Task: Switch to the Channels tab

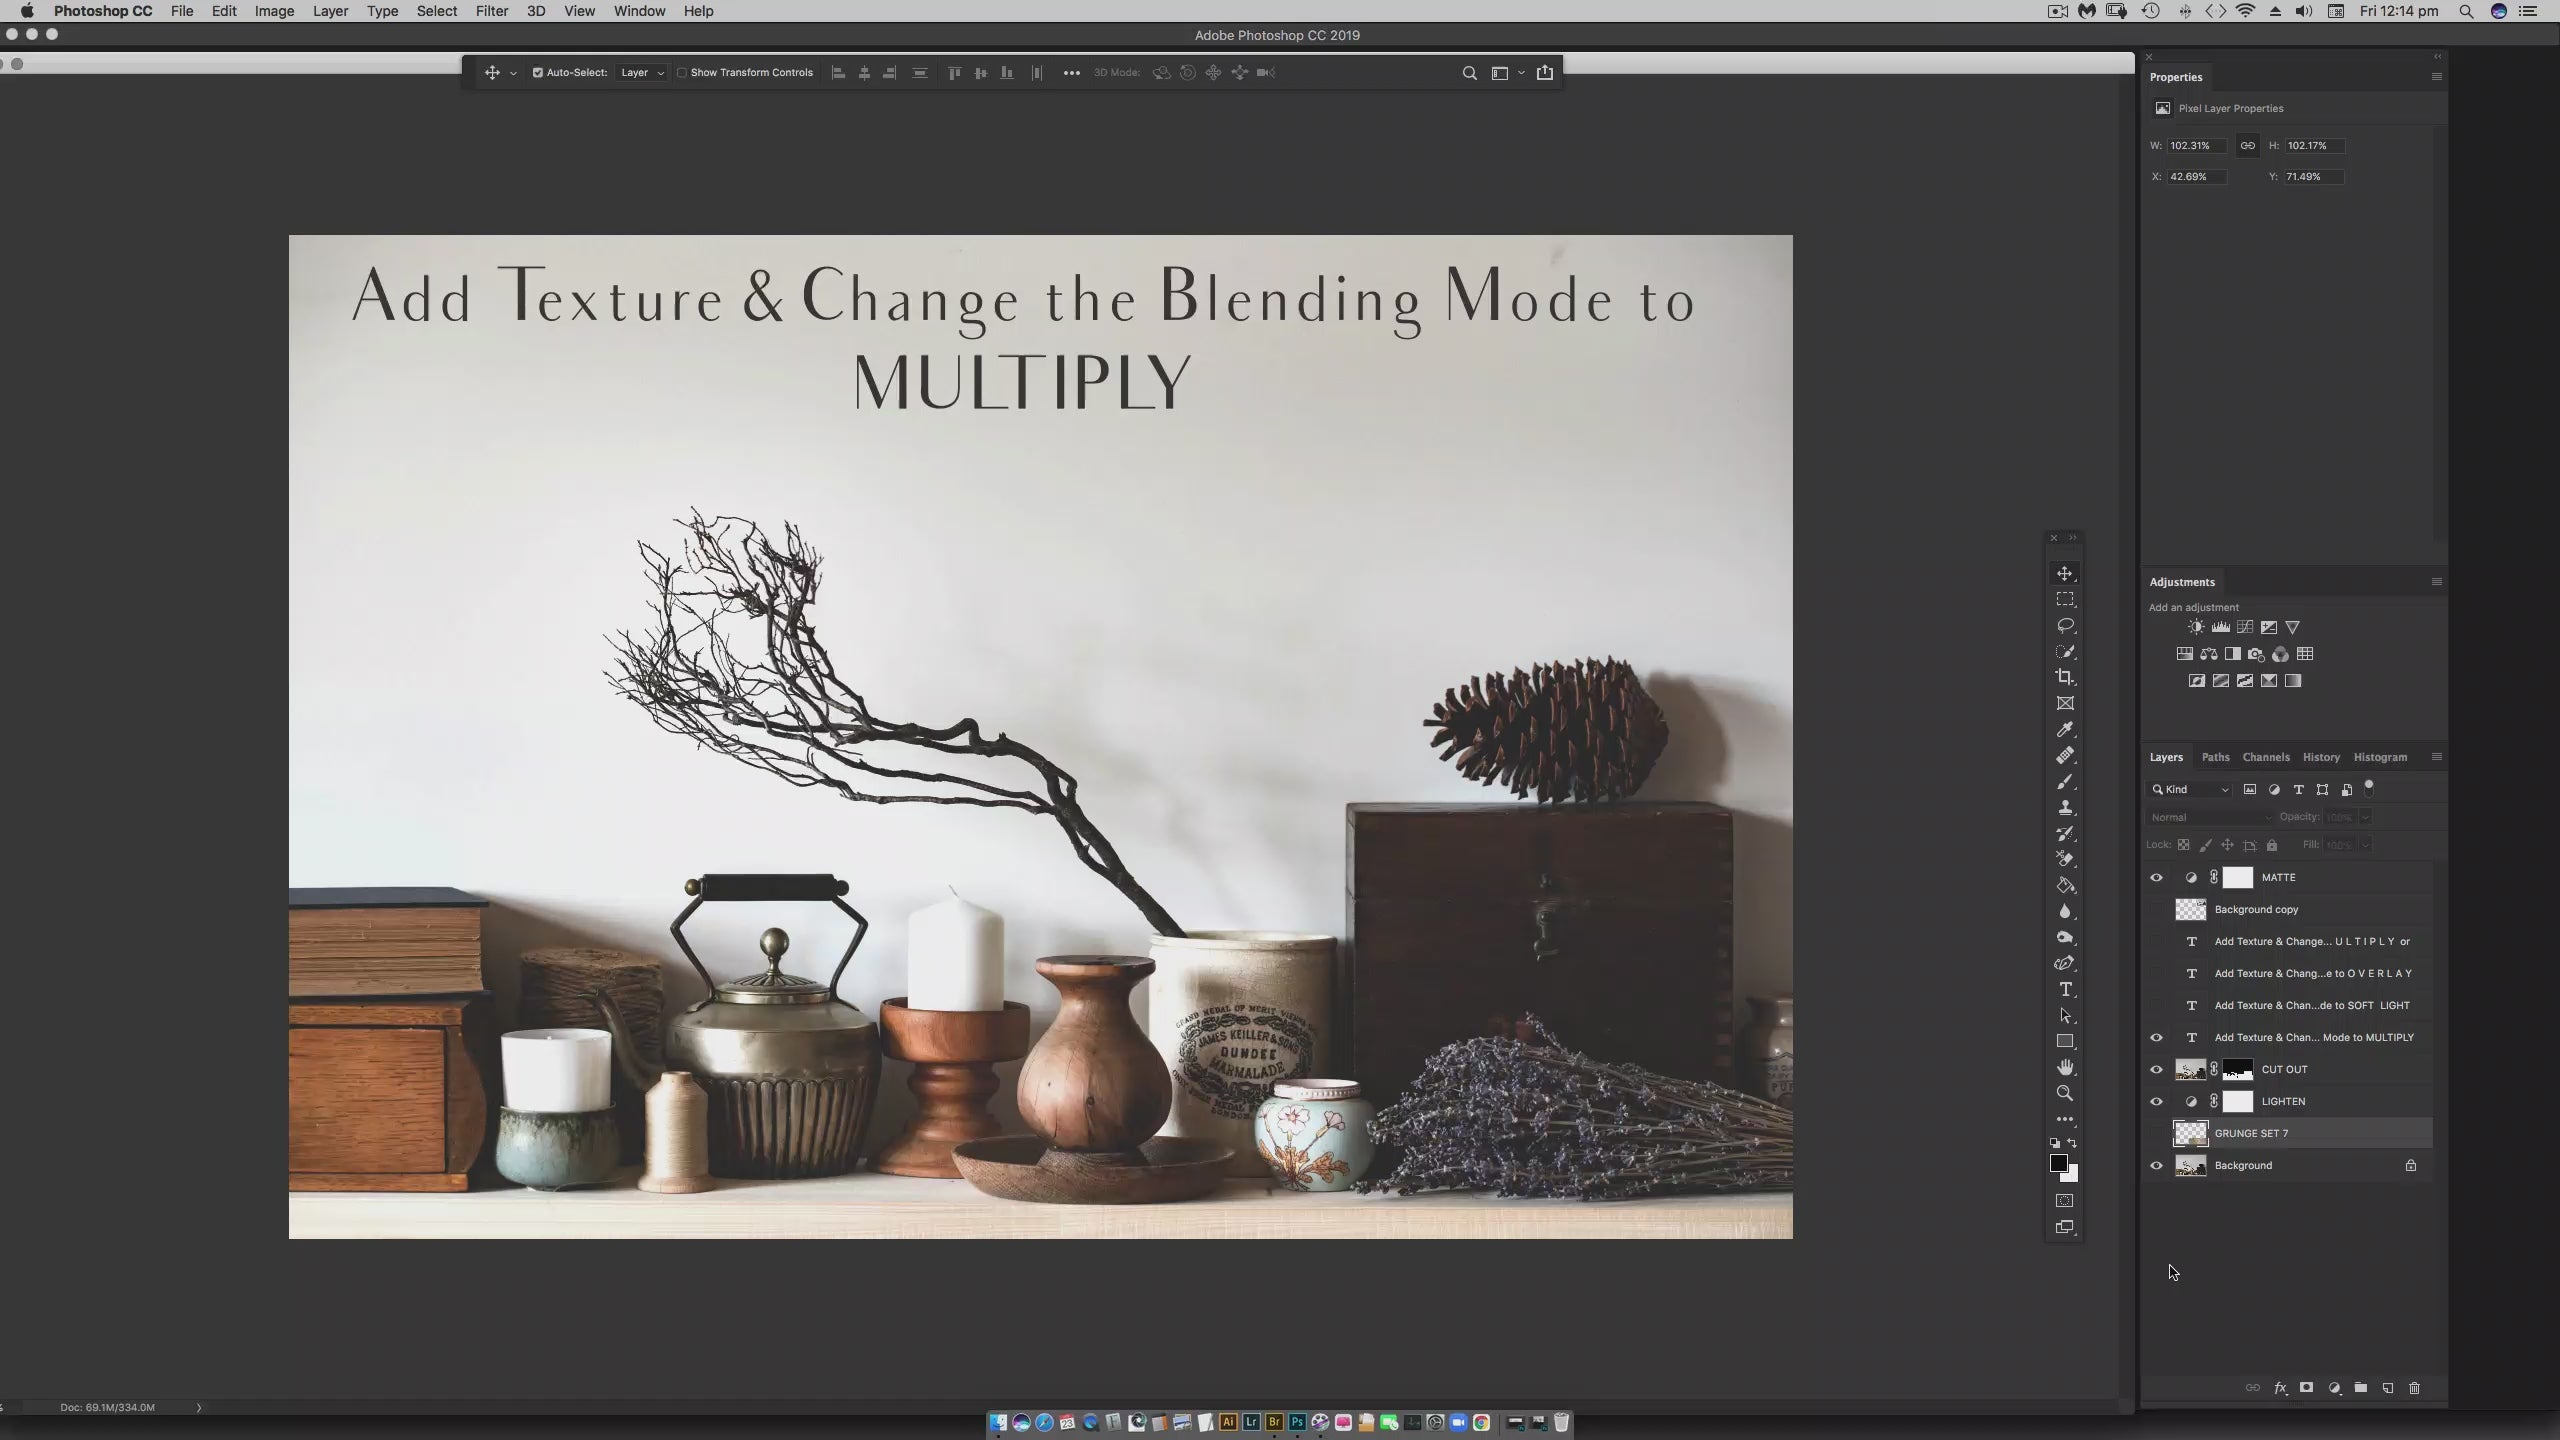Action: [x=2265, y=757]
